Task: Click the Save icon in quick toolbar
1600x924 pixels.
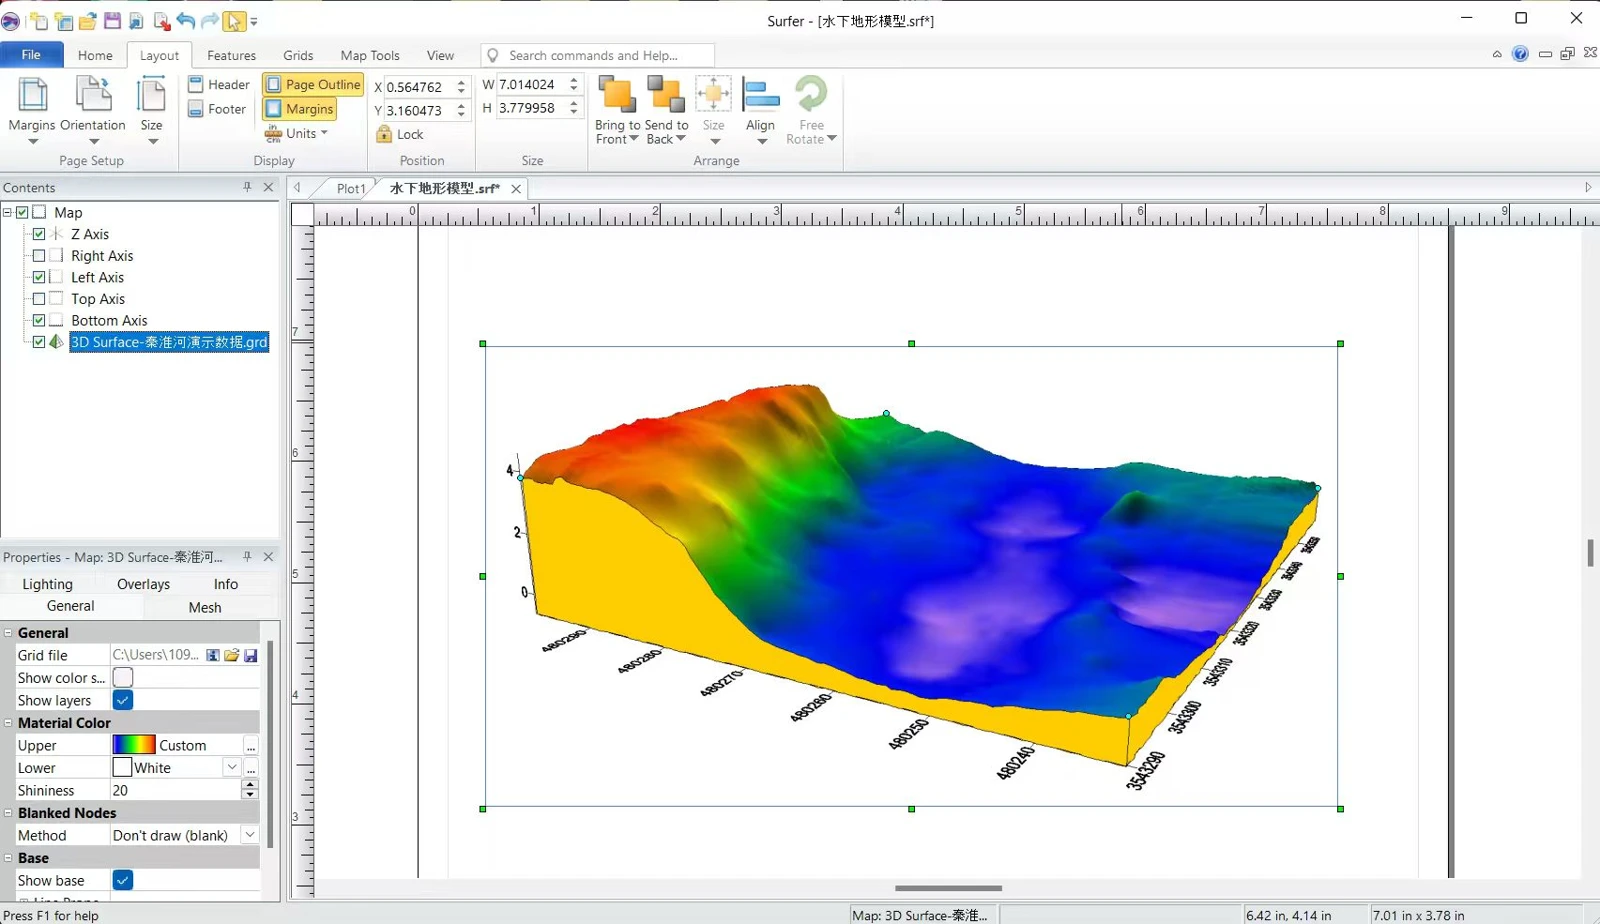Action: coord(112,20)
